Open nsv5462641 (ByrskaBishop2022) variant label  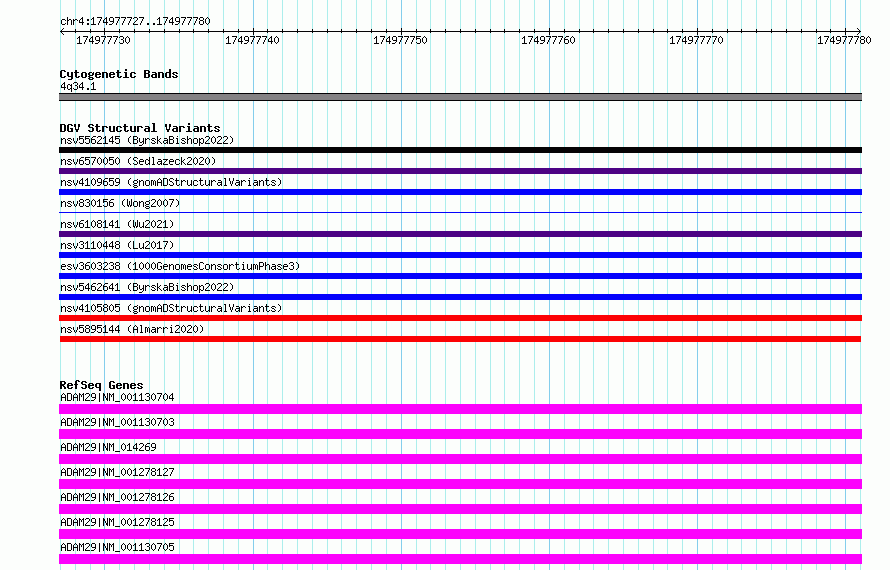[x=147, y=287]
